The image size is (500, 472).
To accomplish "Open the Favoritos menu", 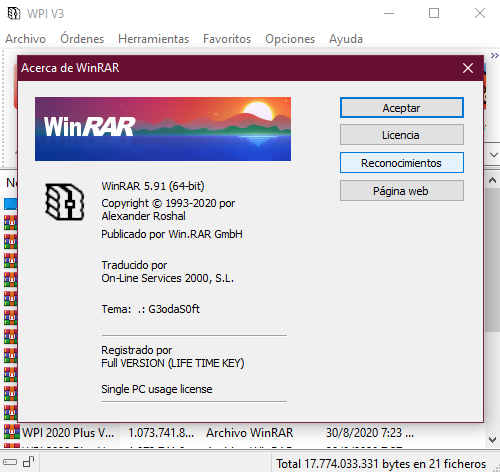I will click(x=227, y=39).
